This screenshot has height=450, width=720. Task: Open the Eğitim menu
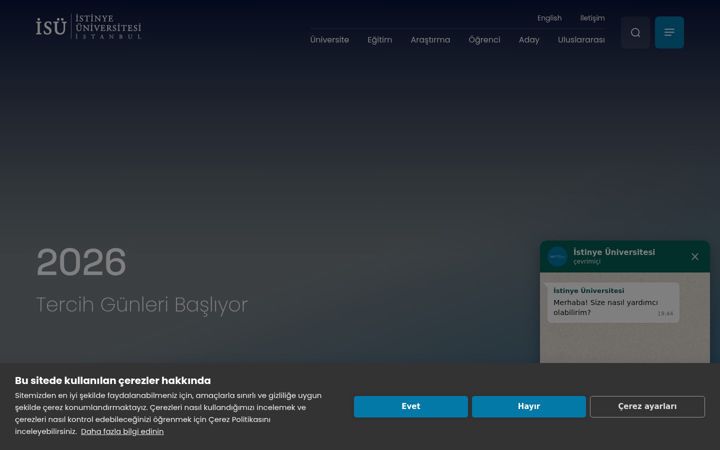380,40
